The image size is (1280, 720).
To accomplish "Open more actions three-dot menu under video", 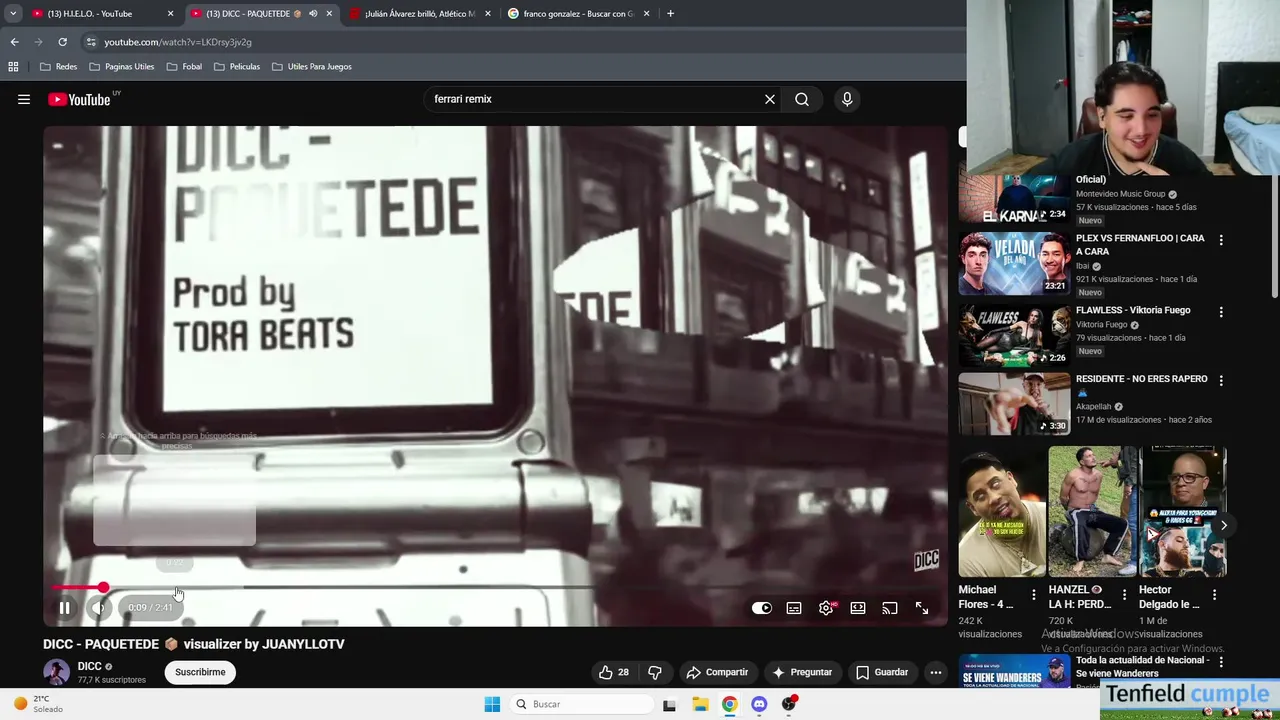I will (936, 672).
